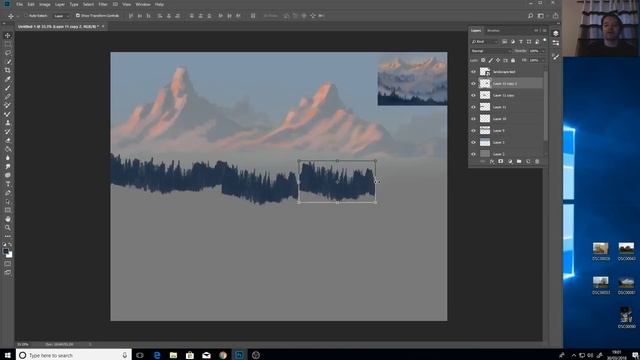Open the Layers panel menu
The width and height of the screenshot is (640, 360).
tap(544, 31)
